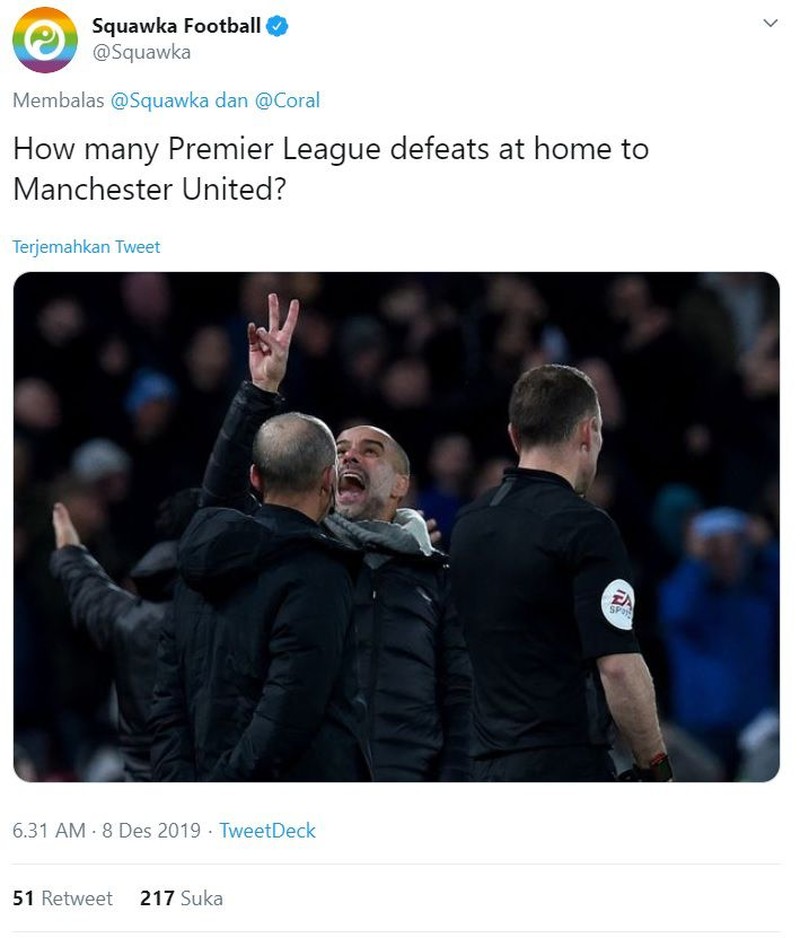This screenshot has height=938, width=800.
Task: Click the blue verified badge
Action: (x=278, y=26)
